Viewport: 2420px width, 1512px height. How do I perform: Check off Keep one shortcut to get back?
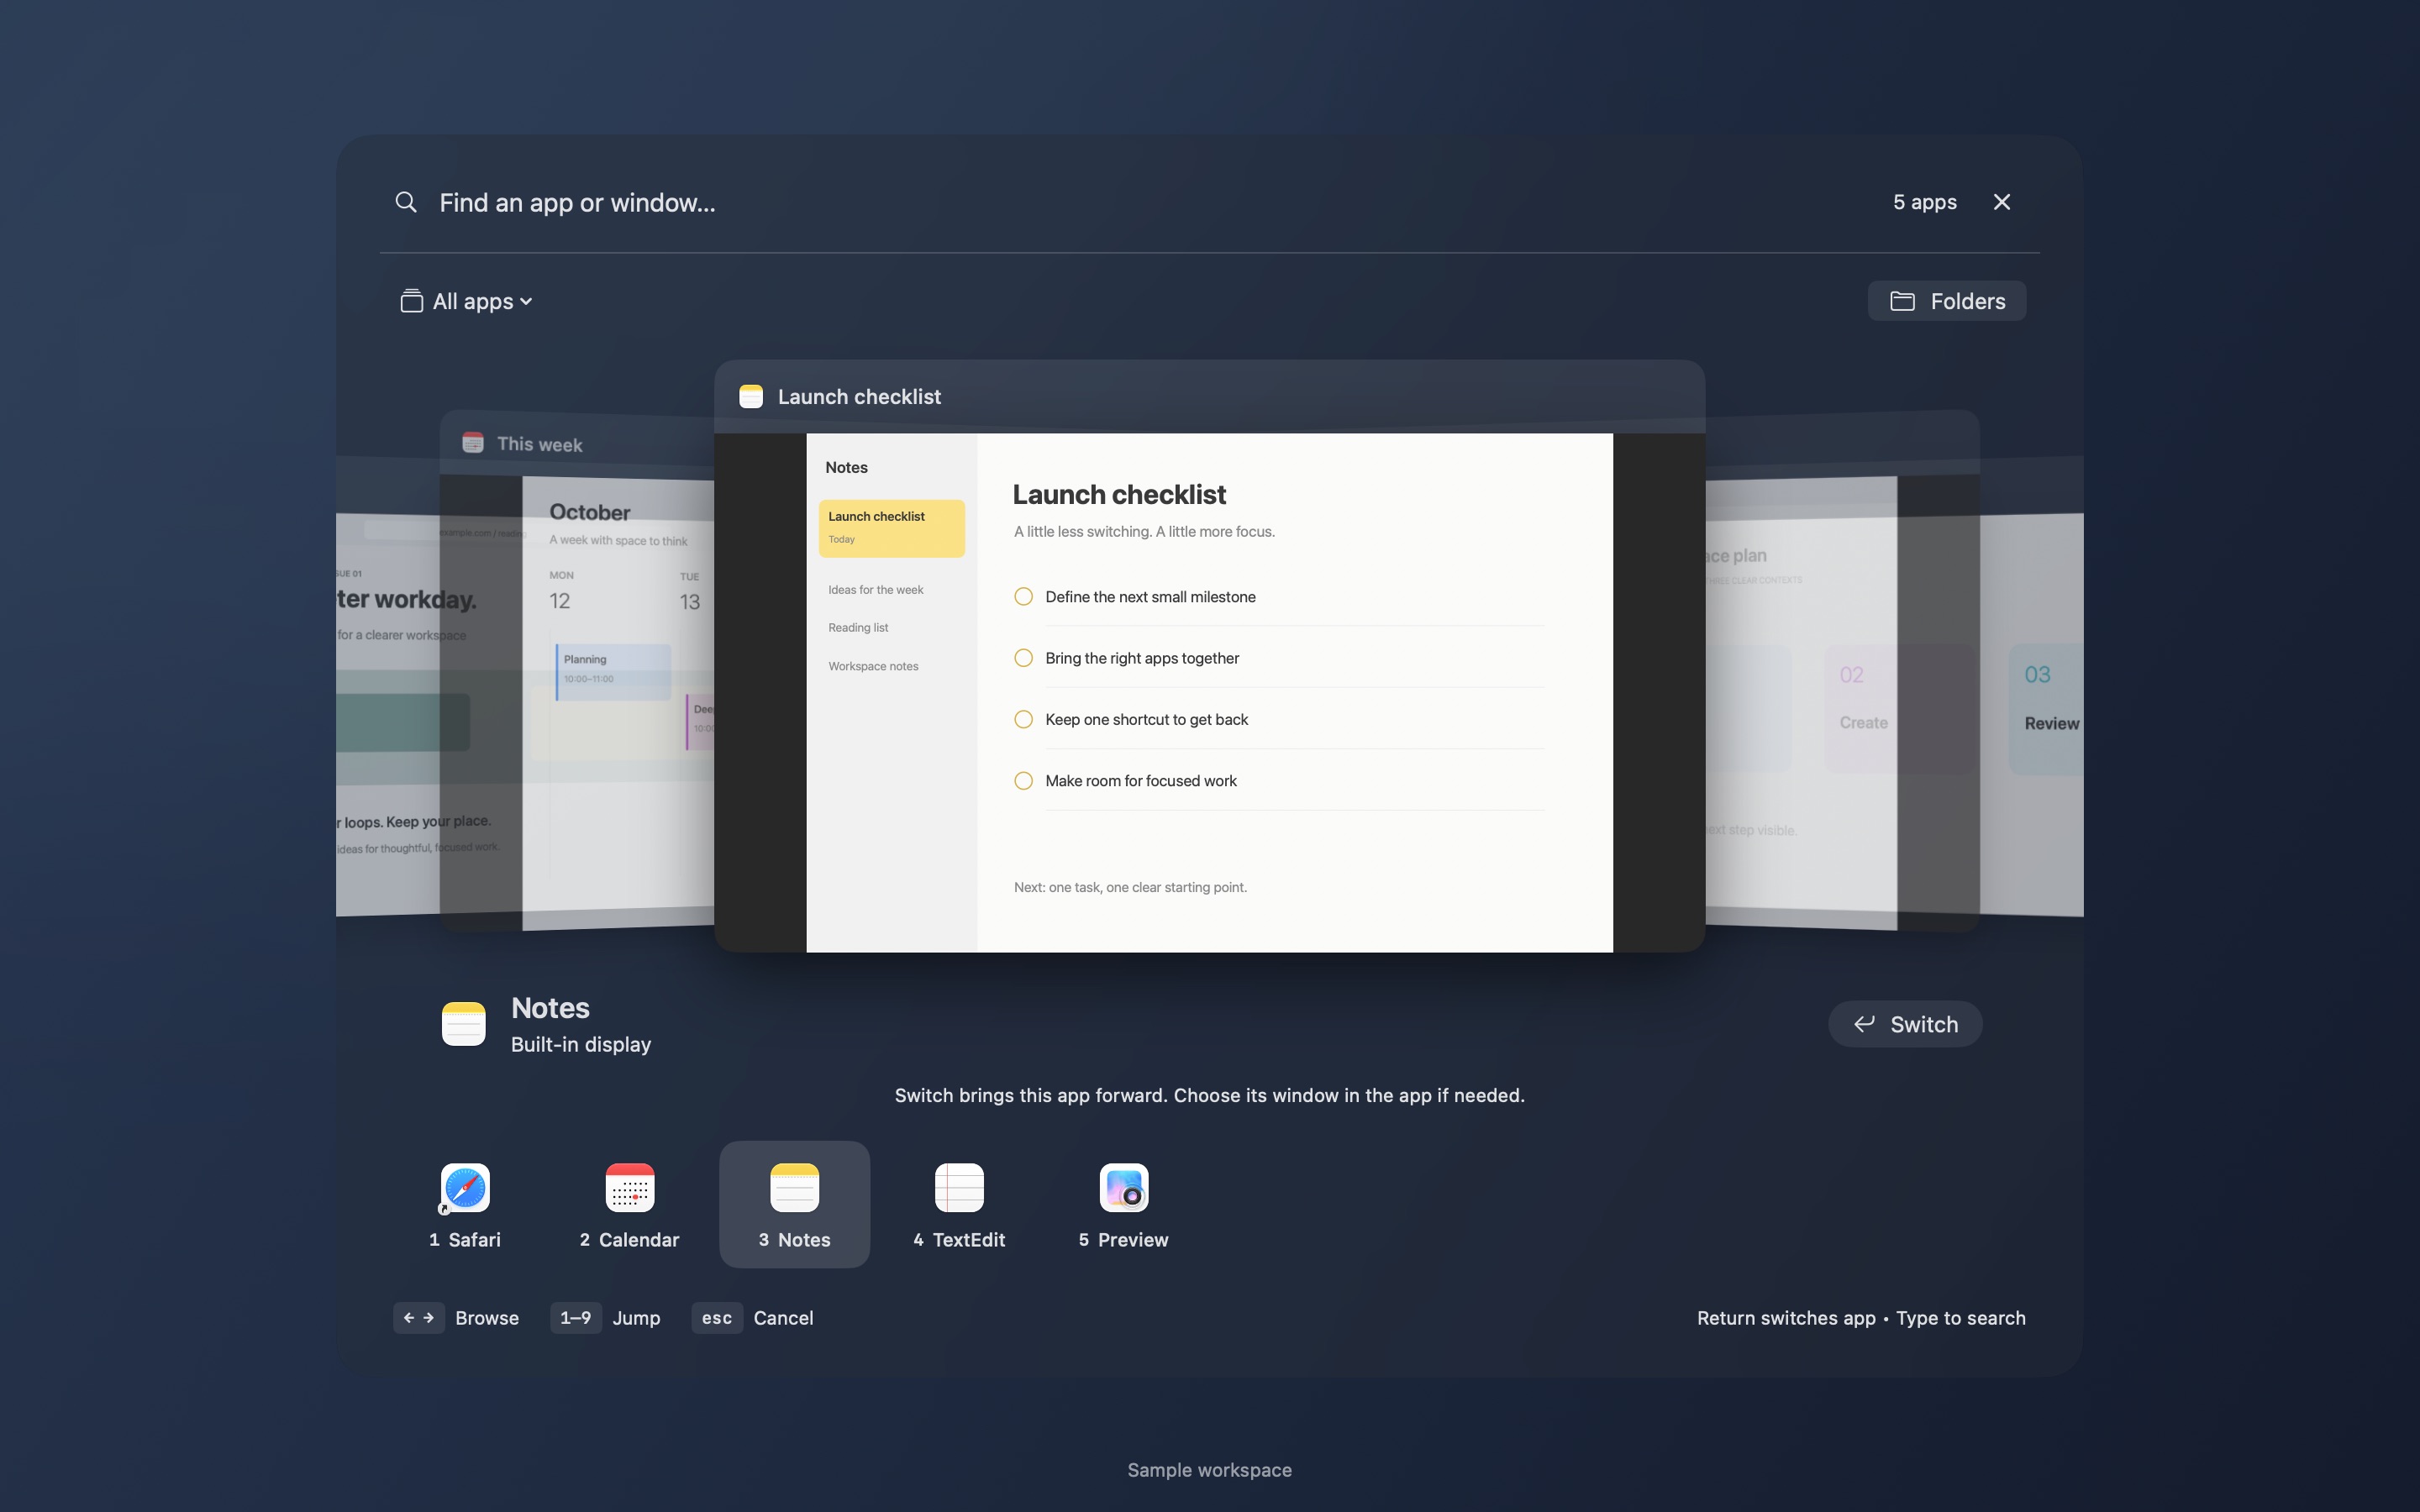click(1023, 719)
